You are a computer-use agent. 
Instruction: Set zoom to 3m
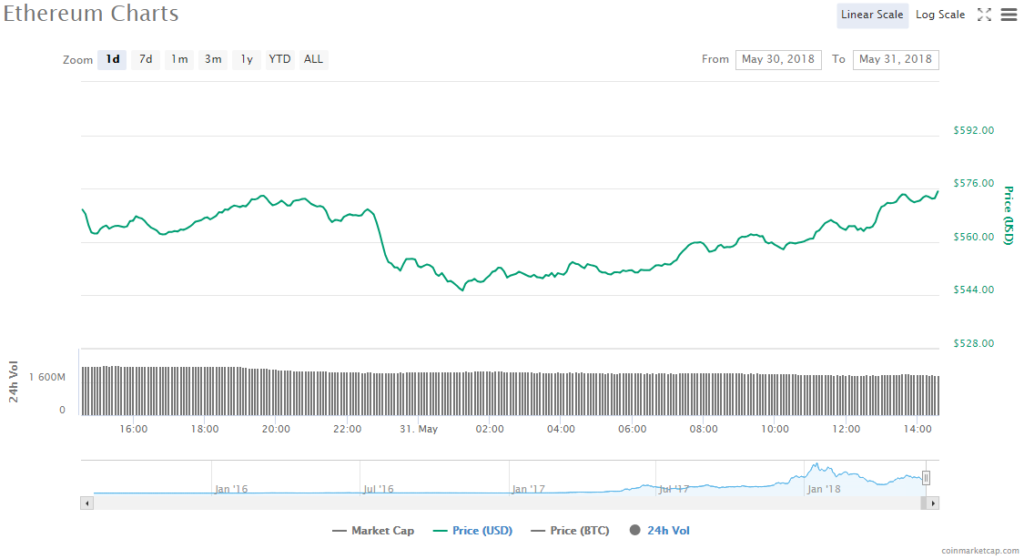click(x=213, y=59)
